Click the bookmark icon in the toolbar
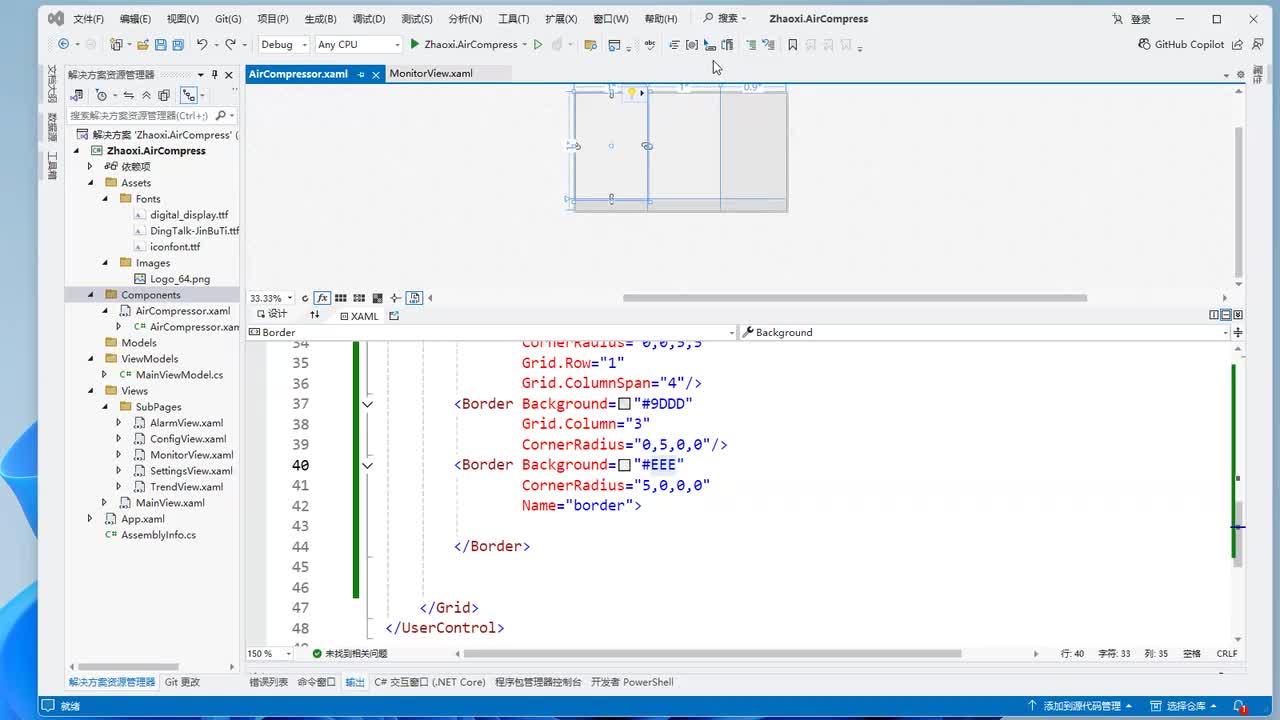 [793, 44]
